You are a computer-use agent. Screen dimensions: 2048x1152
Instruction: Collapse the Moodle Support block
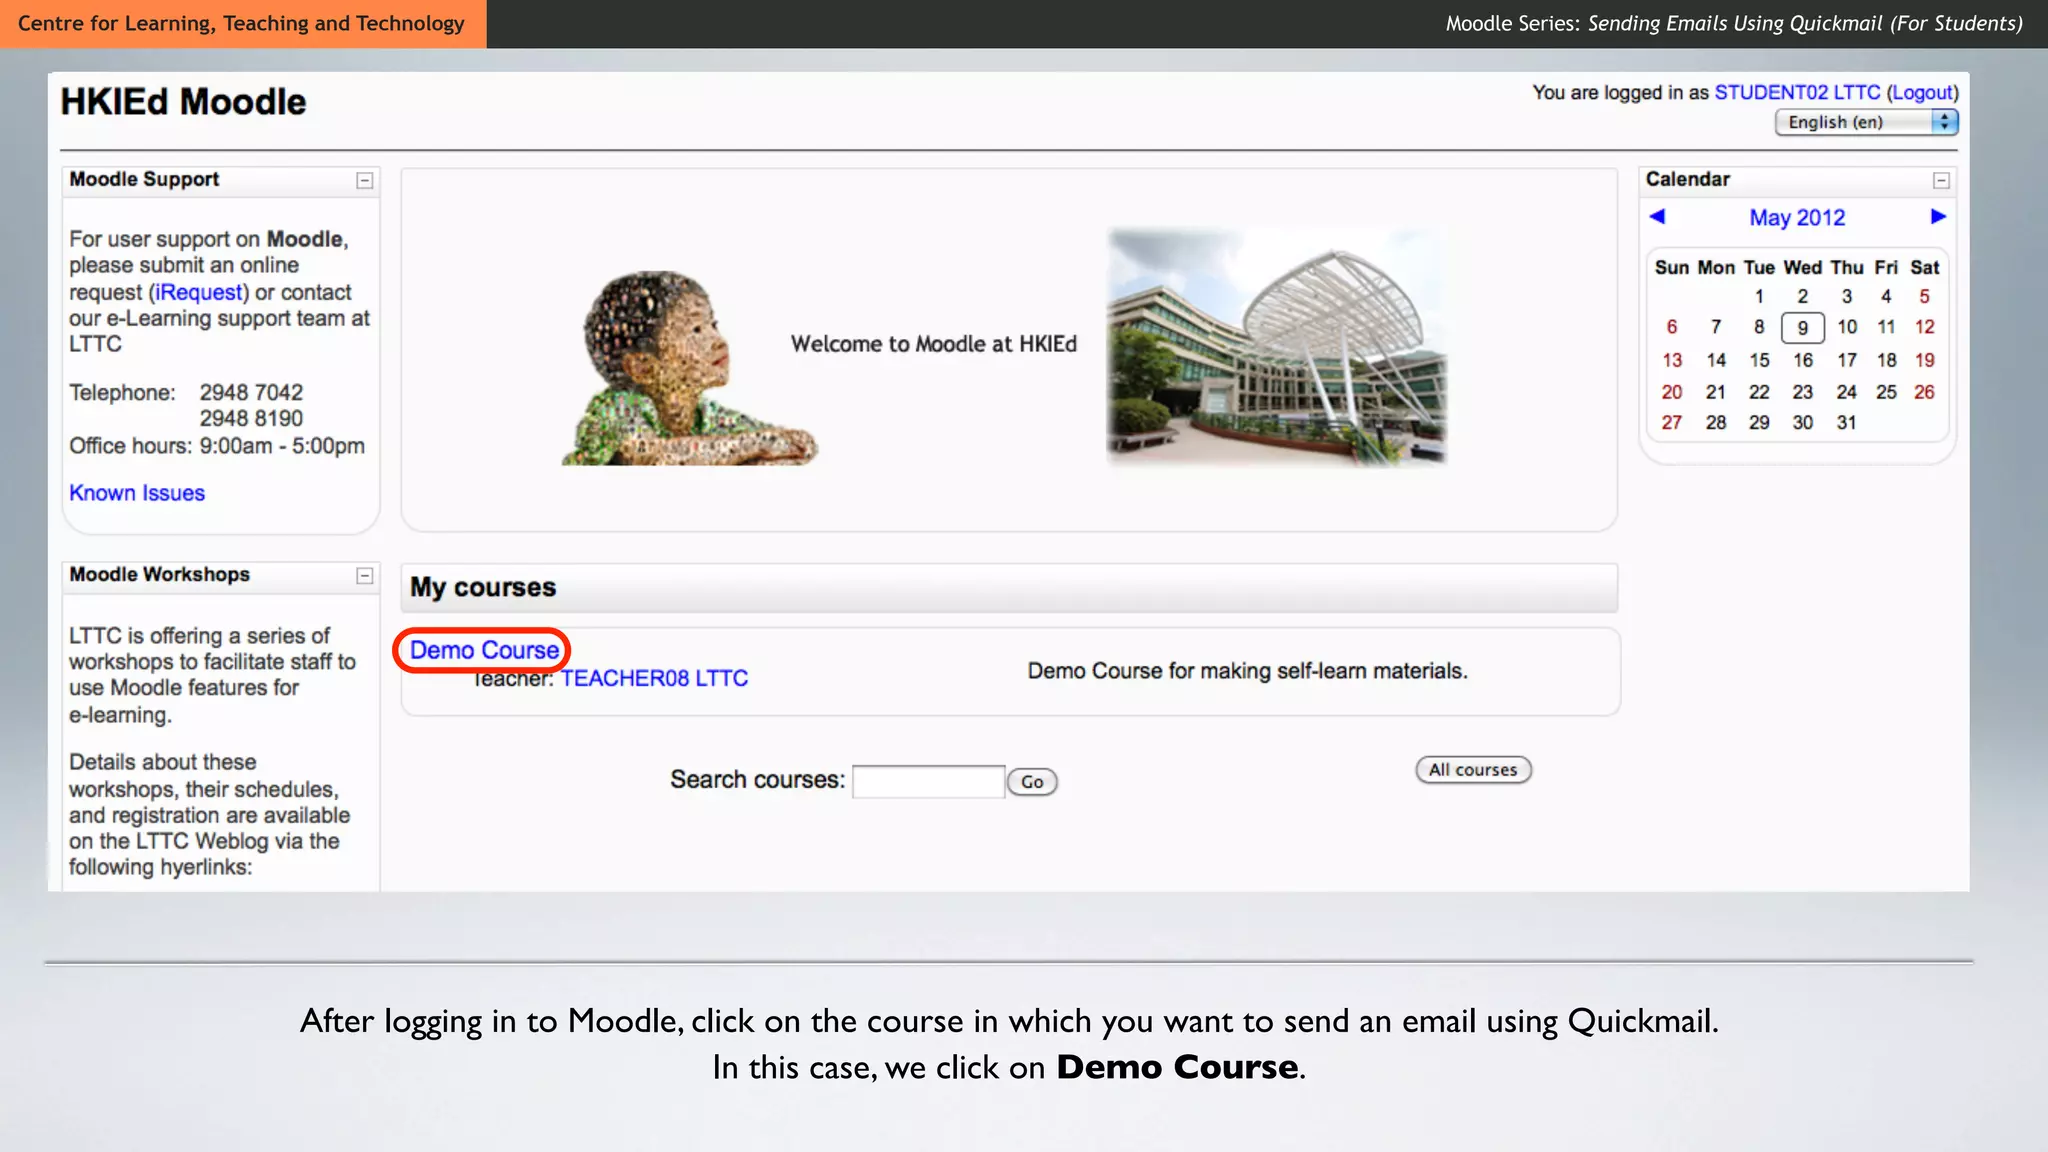coord(365,181)
